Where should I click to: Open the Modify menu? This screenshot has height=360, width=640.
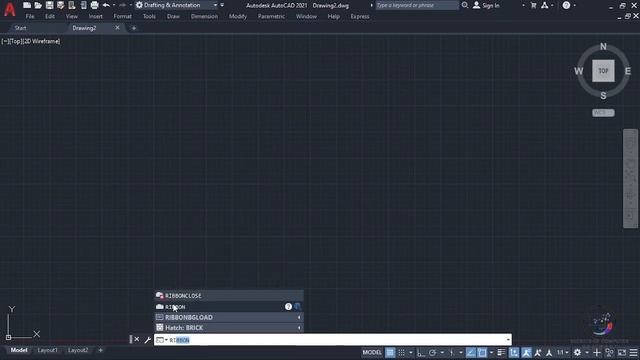238,17
